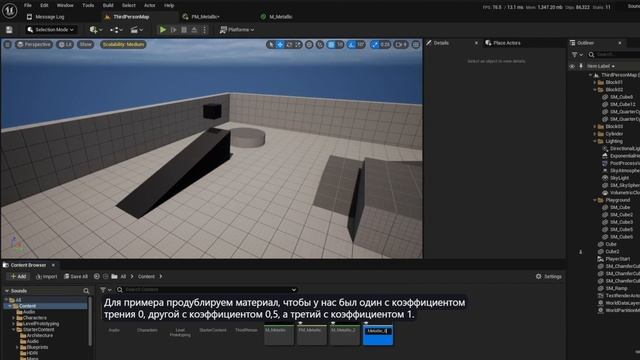This screenshot has width=640, height=360.
Task: Activate the Scale gizmo tool
Action: point(298,44)
